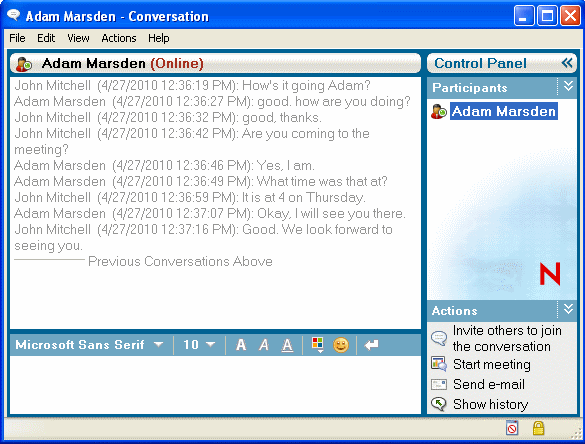Click Adam Marsden's participant status icon
Screen dimensions: 585x444
(439, 112)
